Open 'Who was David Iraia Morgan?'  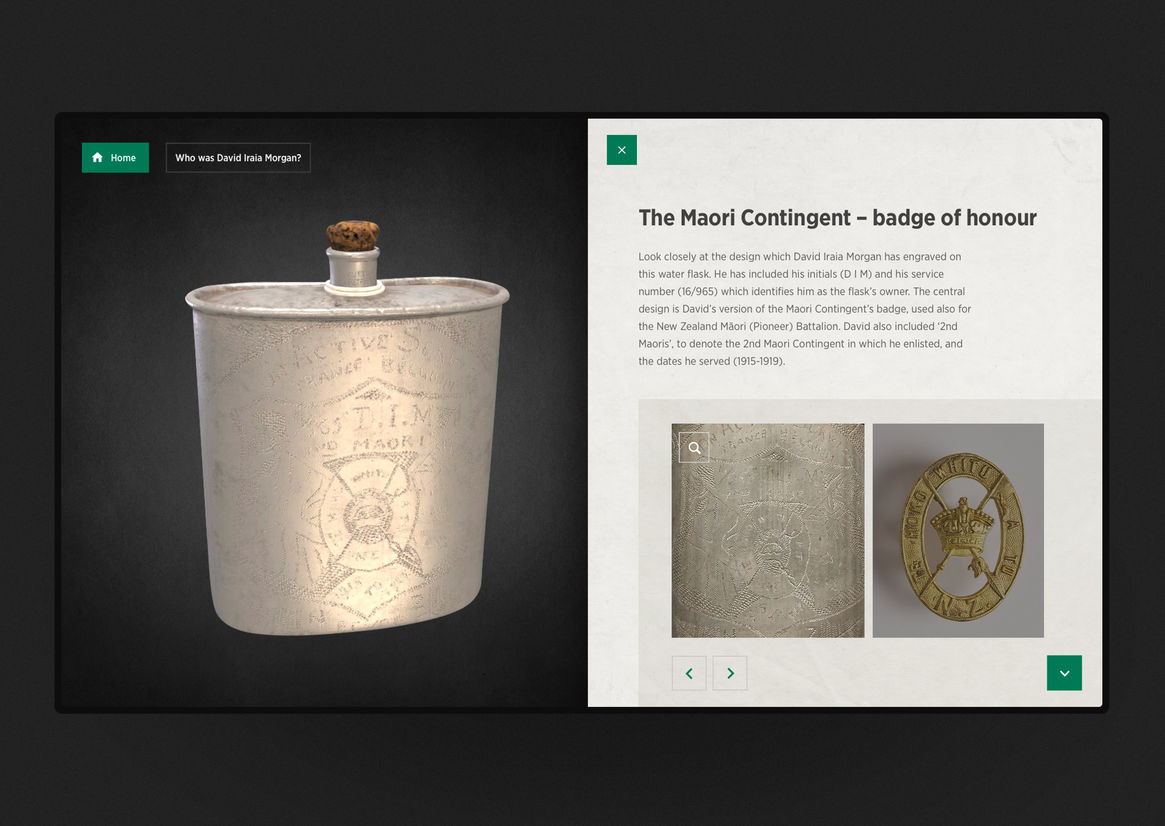click(x=238, y=157)
